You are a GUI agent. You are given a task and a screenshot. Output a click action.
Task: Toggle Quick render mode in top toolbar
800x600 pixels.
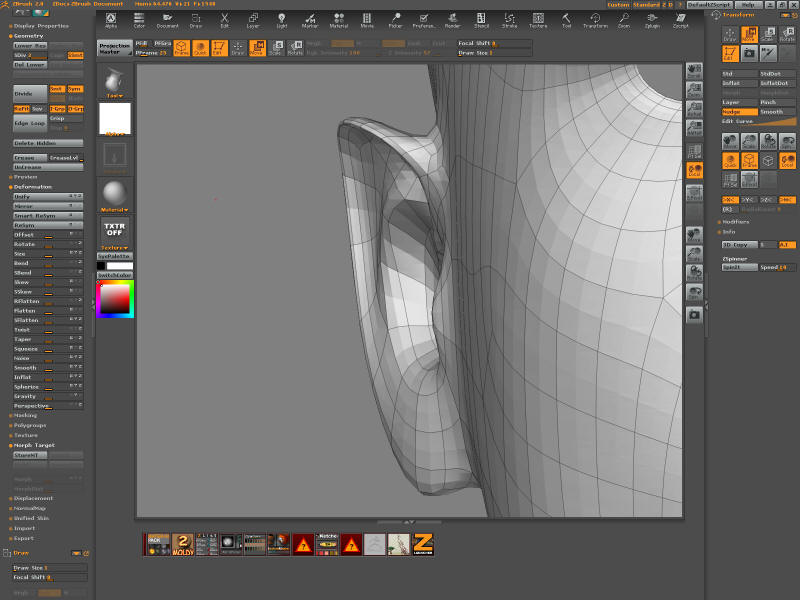[x=201, y=47]
